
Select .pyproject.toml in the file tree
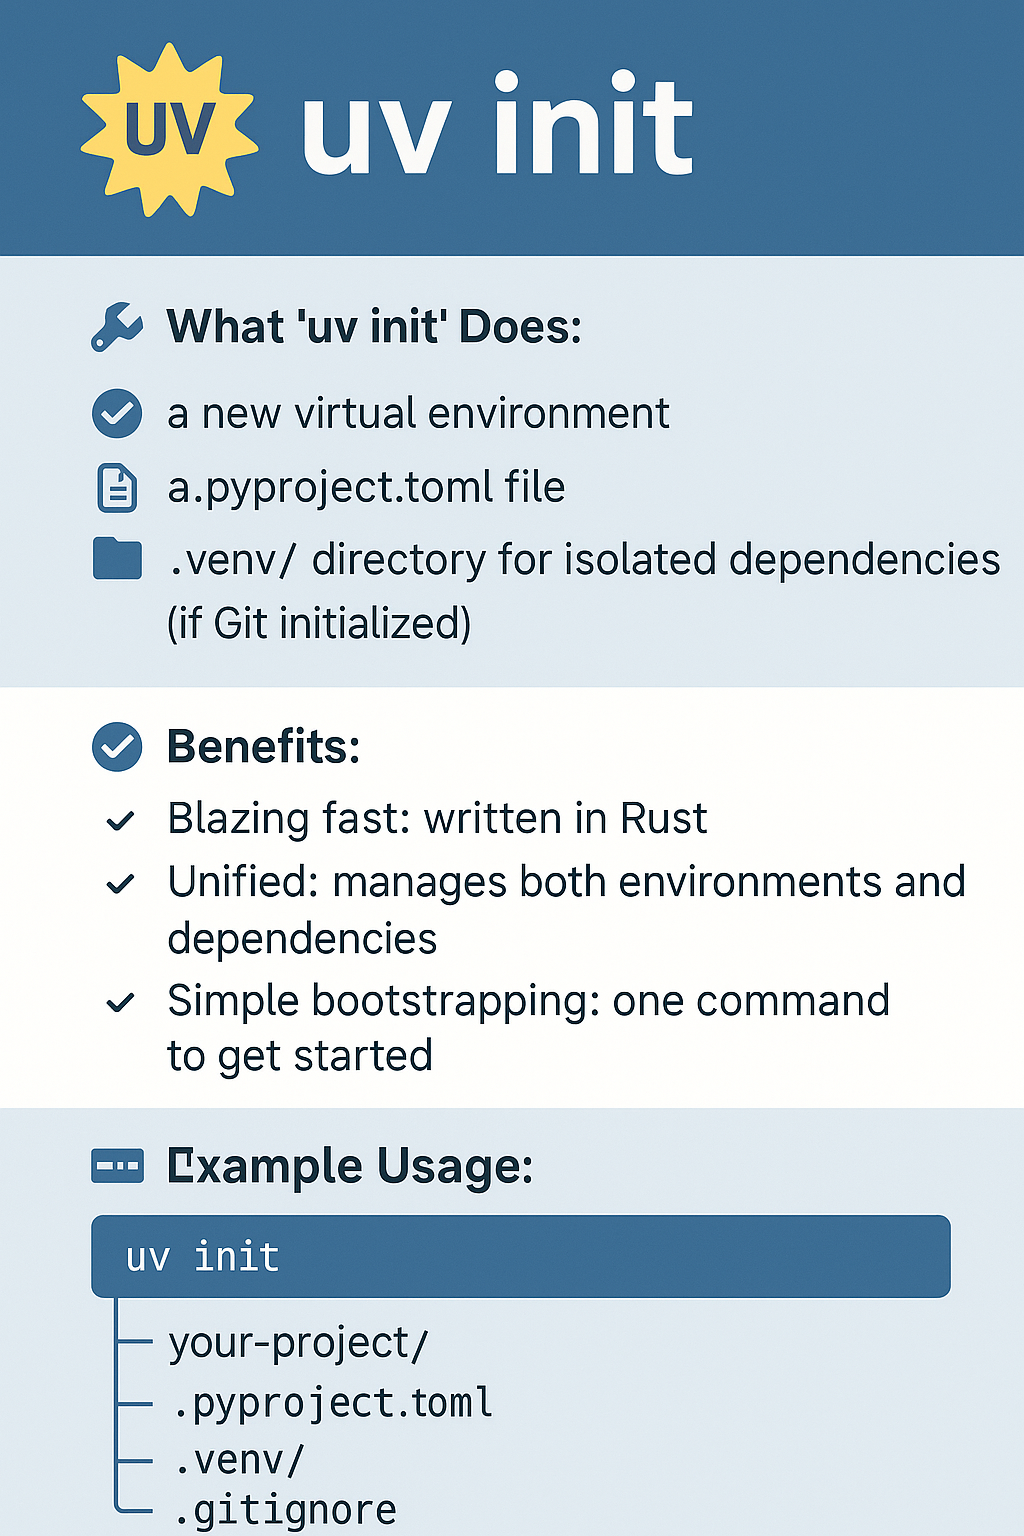pyautogui.click(x=332, y=1403)
